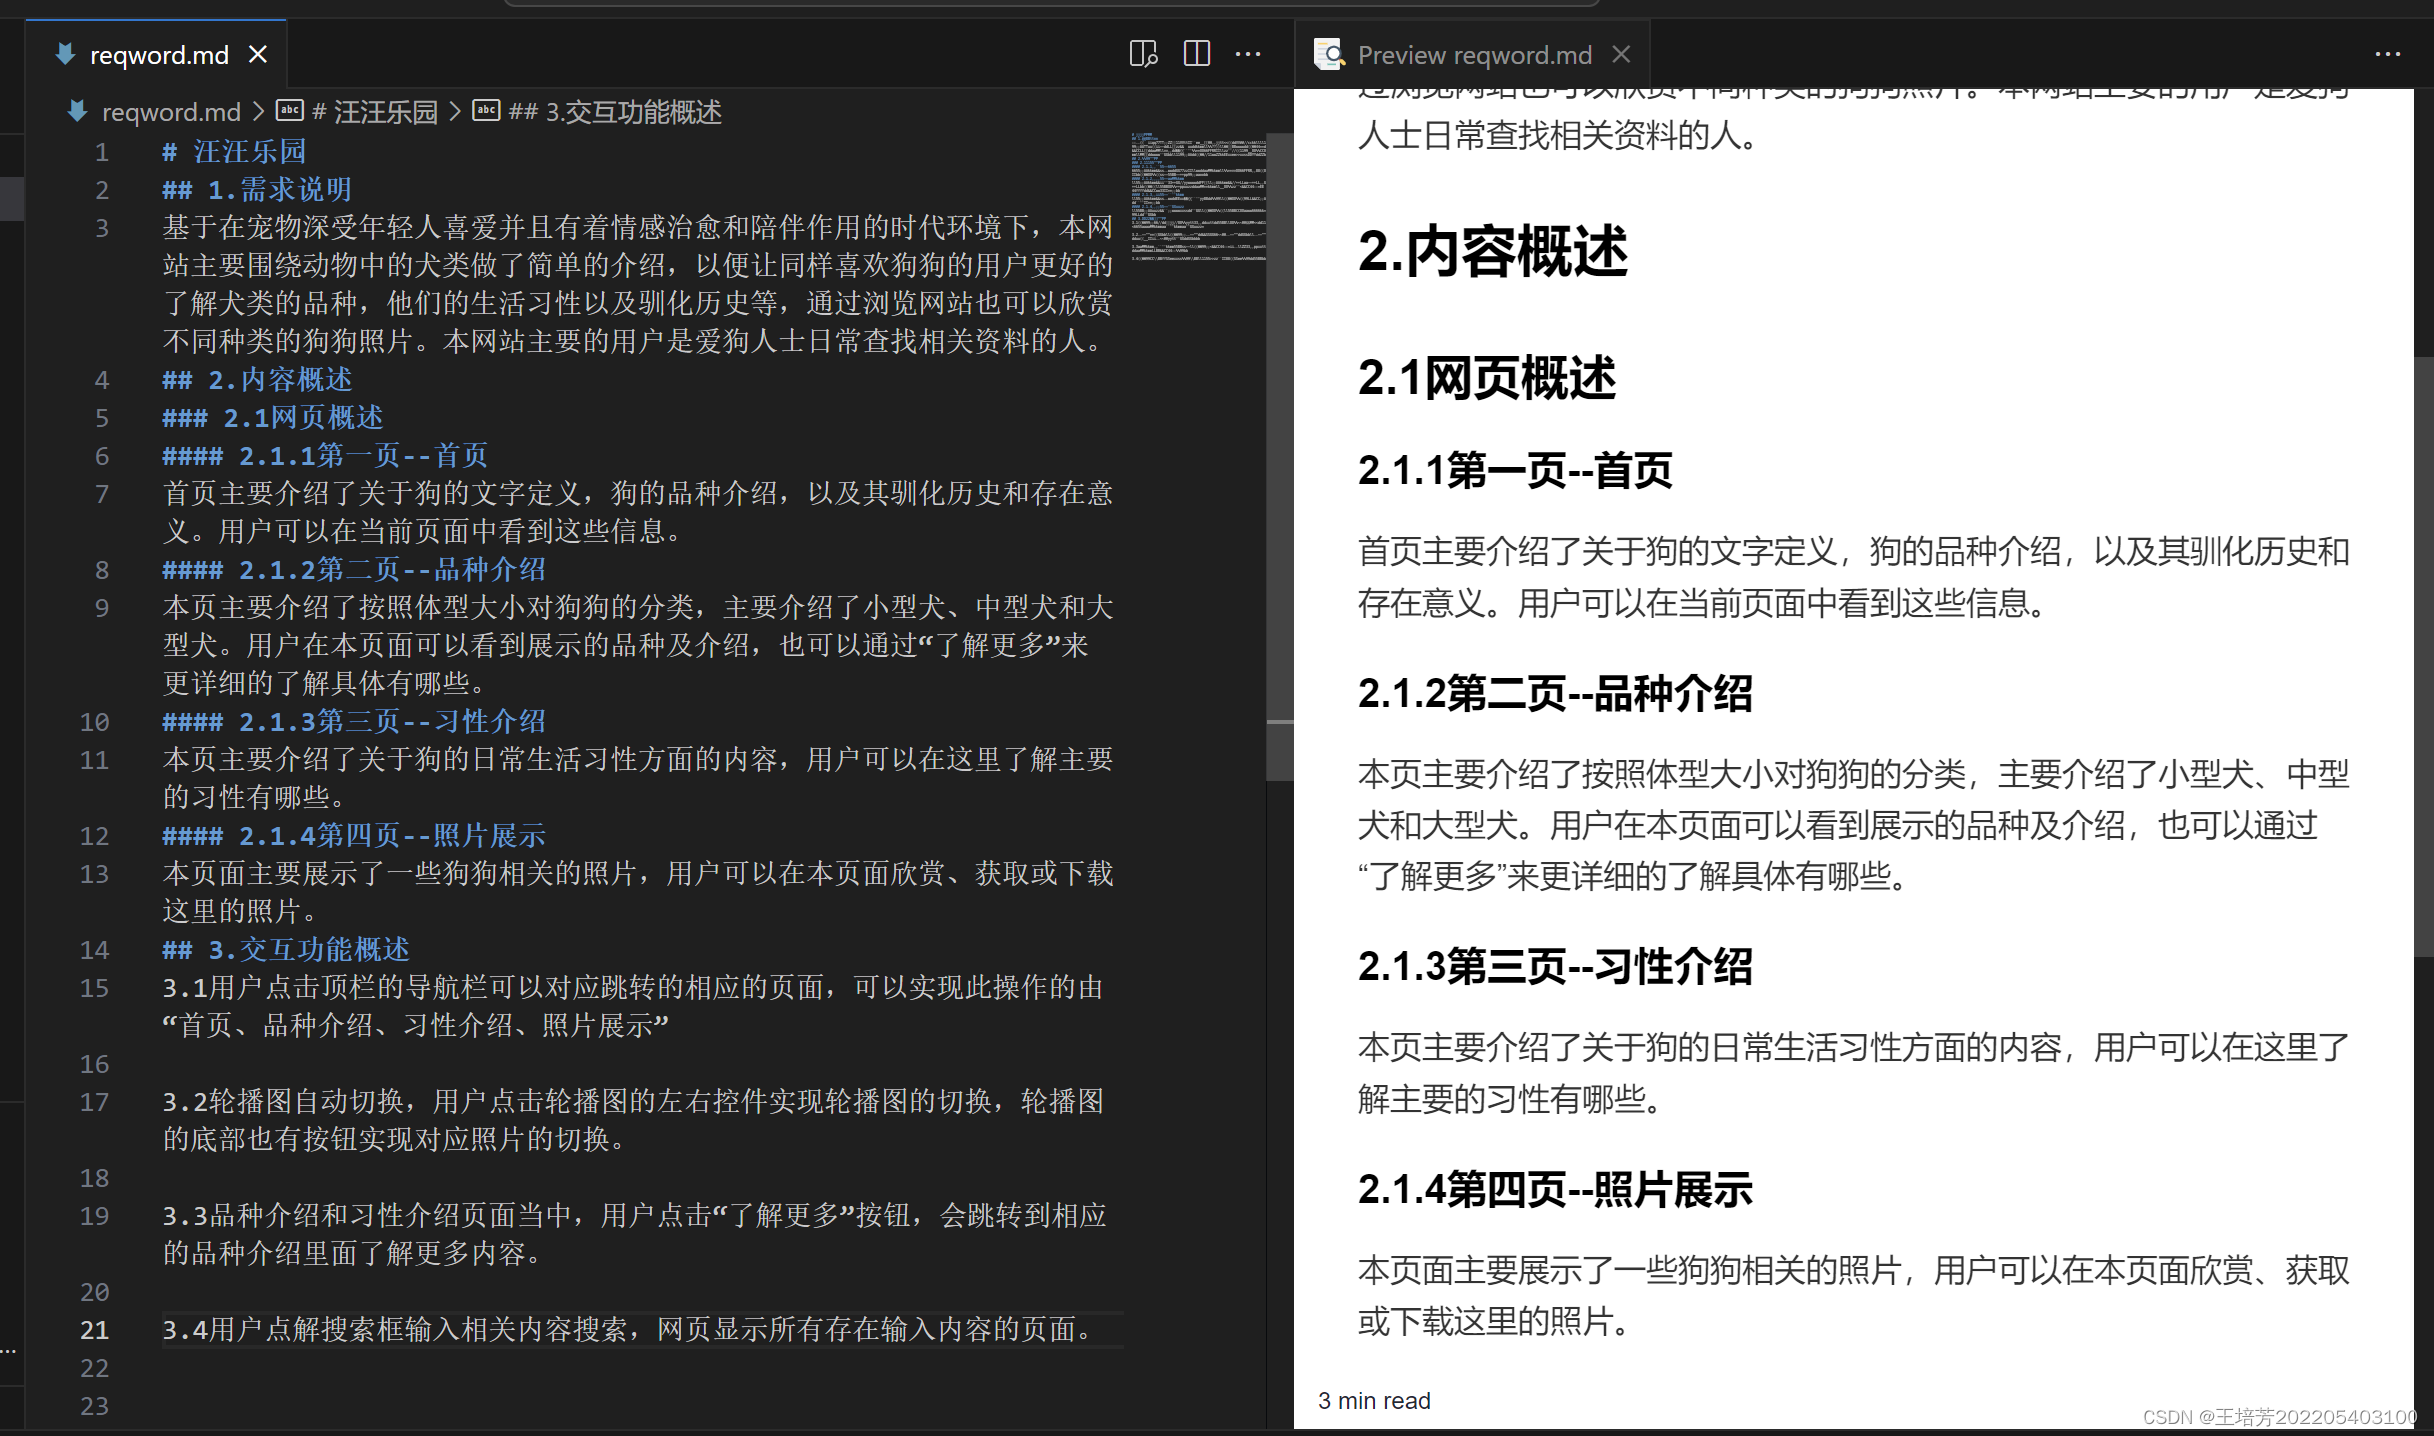Open preview to the side icon
The width and height of the screenshot is (2434, 1436).
[1143, 54]
